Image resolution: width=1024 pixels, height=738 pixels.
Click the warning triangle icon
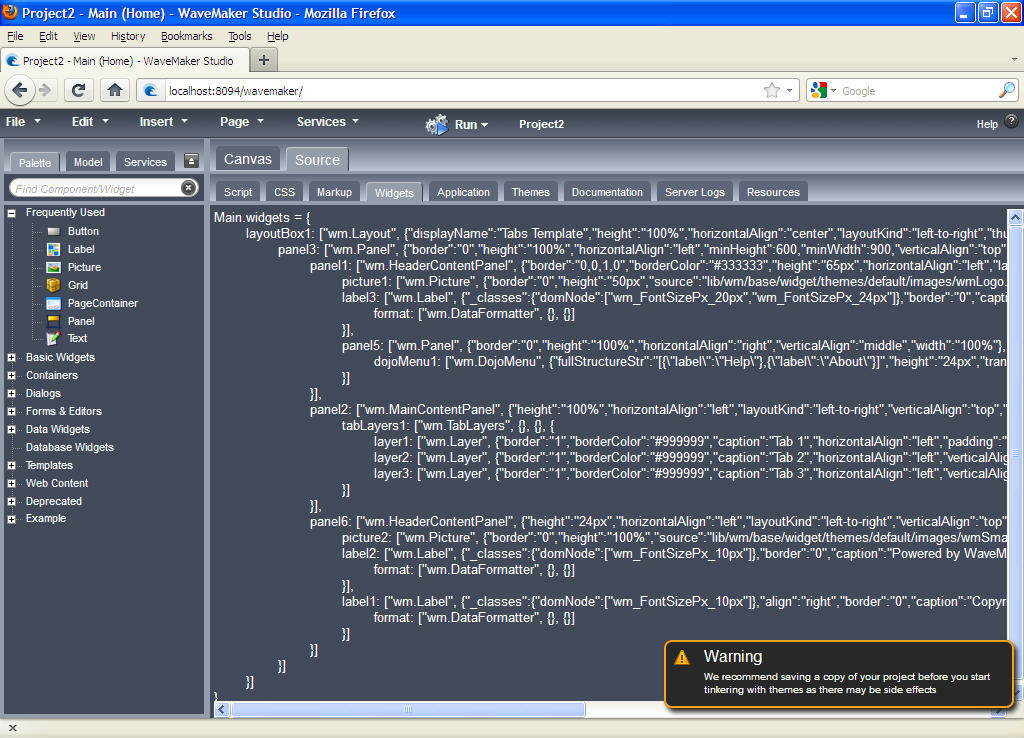[x=682, y=657]
